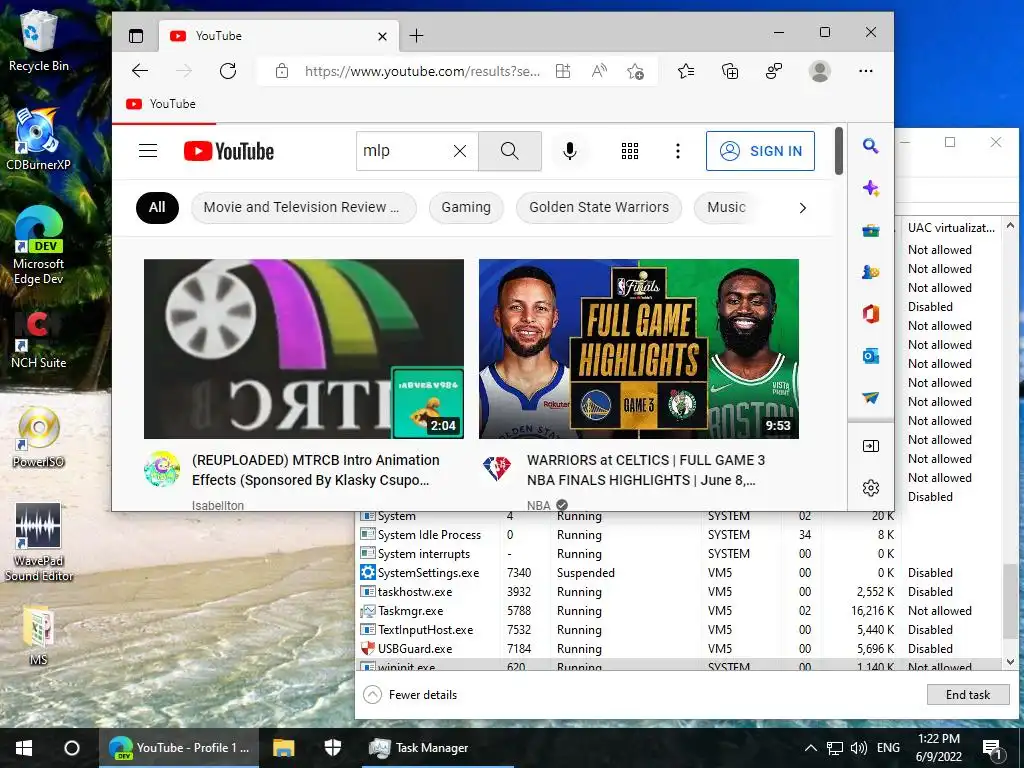Open the NBA channel avatar
This screenshot has width=1024, height=768.
click(497, 468)
